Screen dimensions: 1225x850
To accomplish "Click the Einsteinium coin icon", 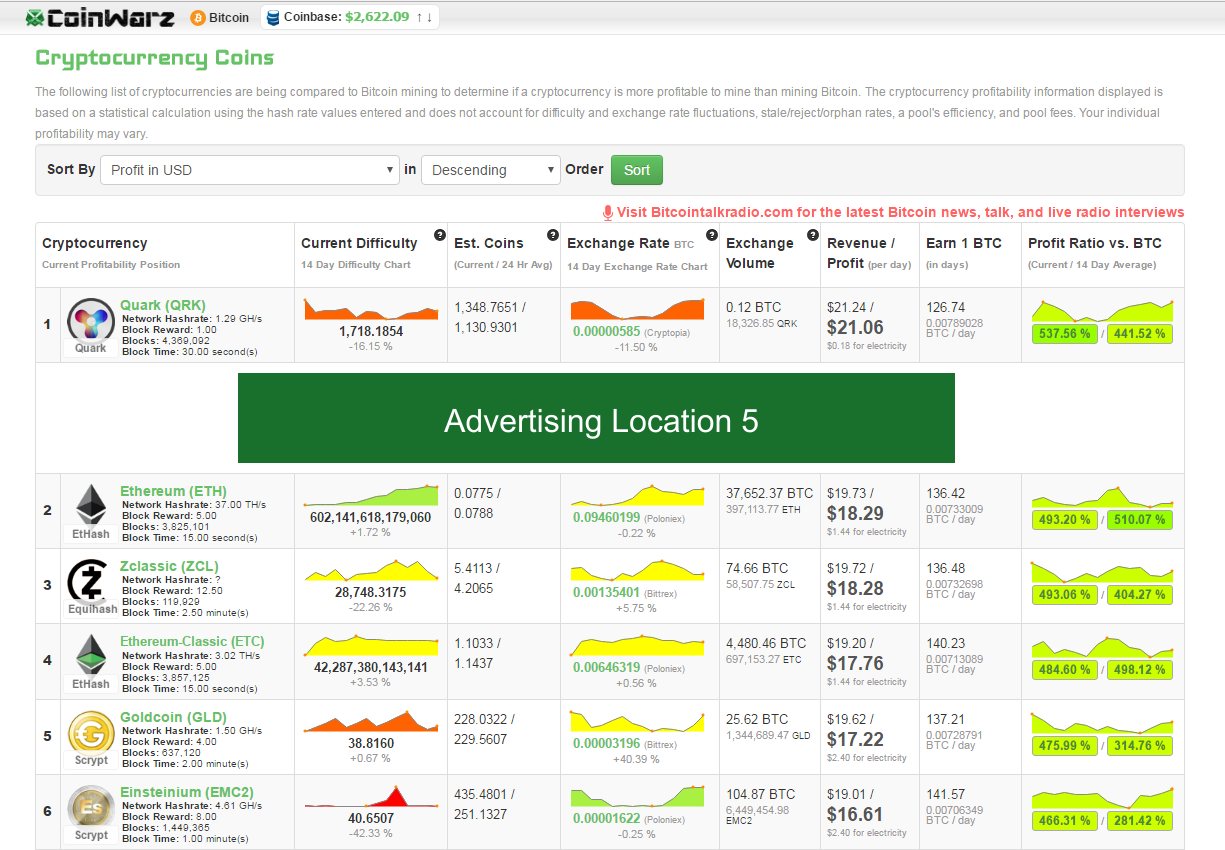I will pos(91,806).
